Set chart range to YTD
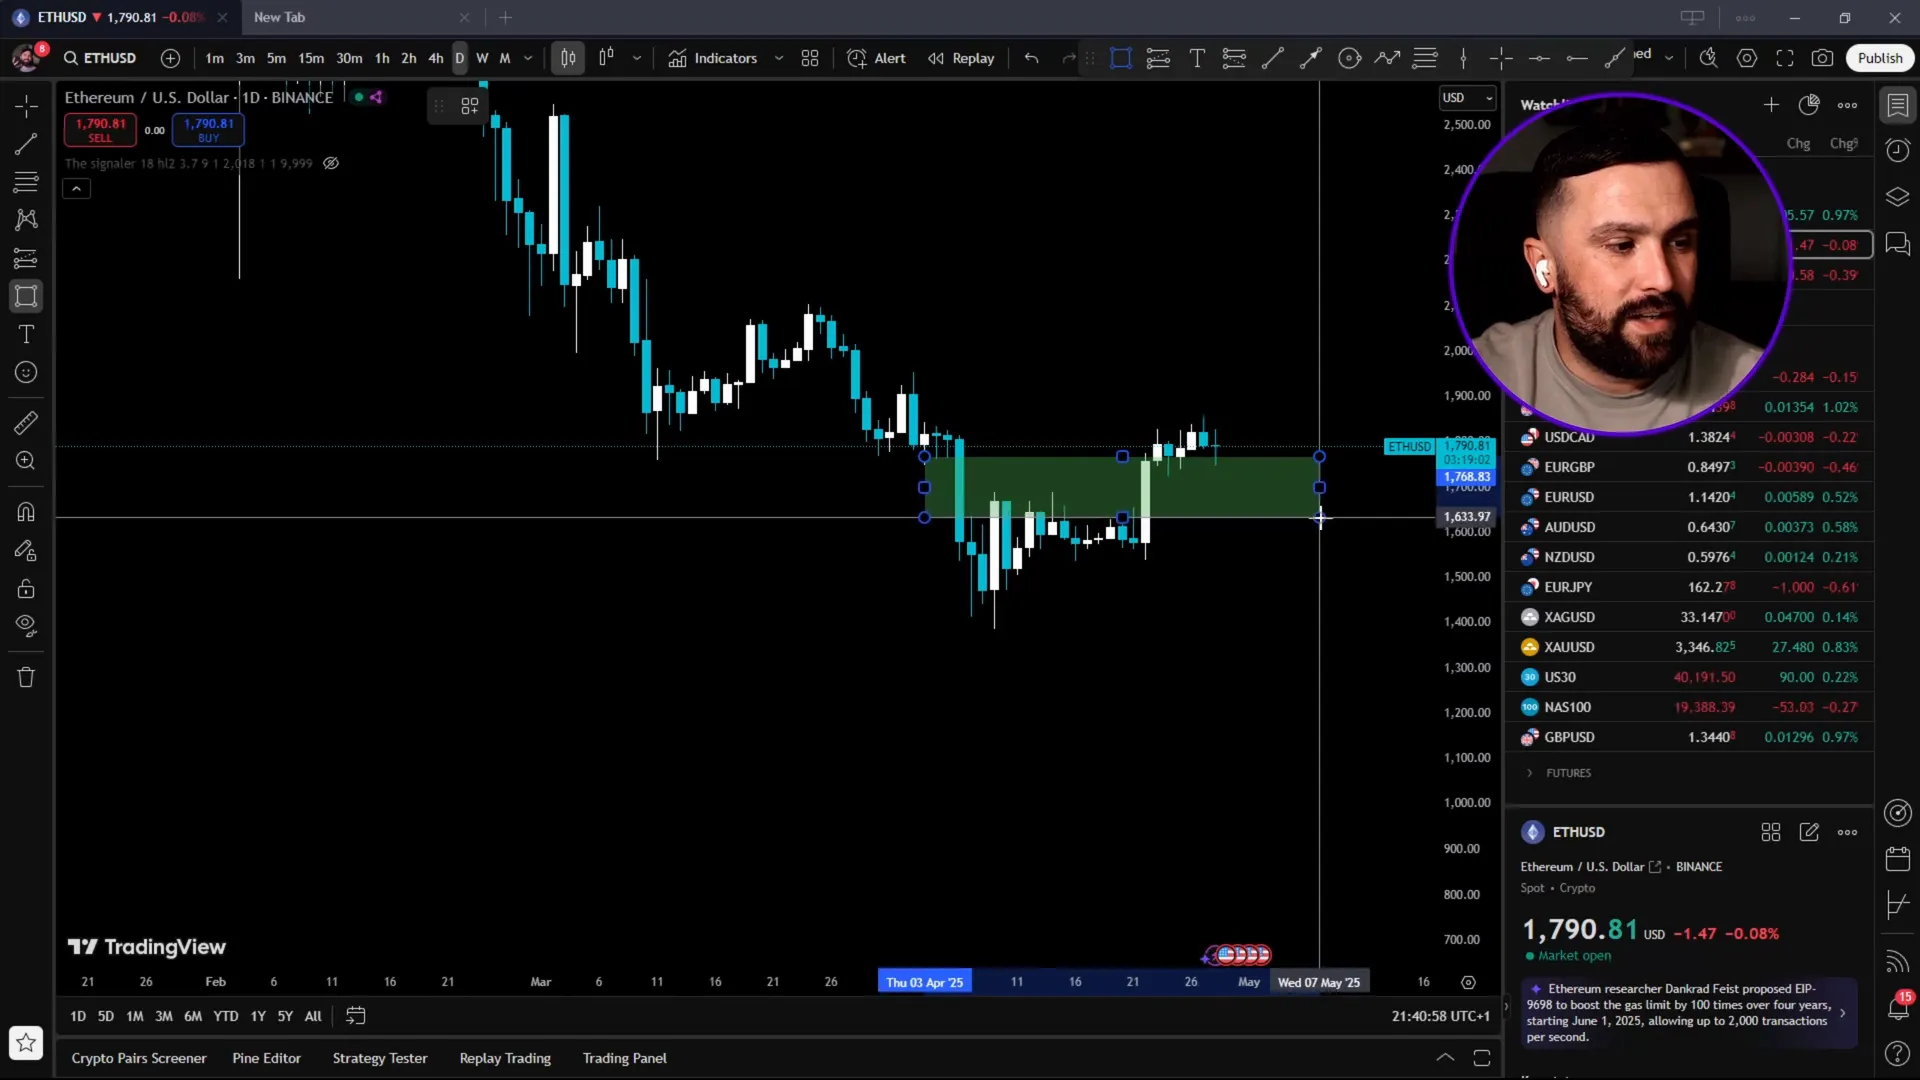The height and width of the screenshot is (1080, 1920). pos(226,1016)
